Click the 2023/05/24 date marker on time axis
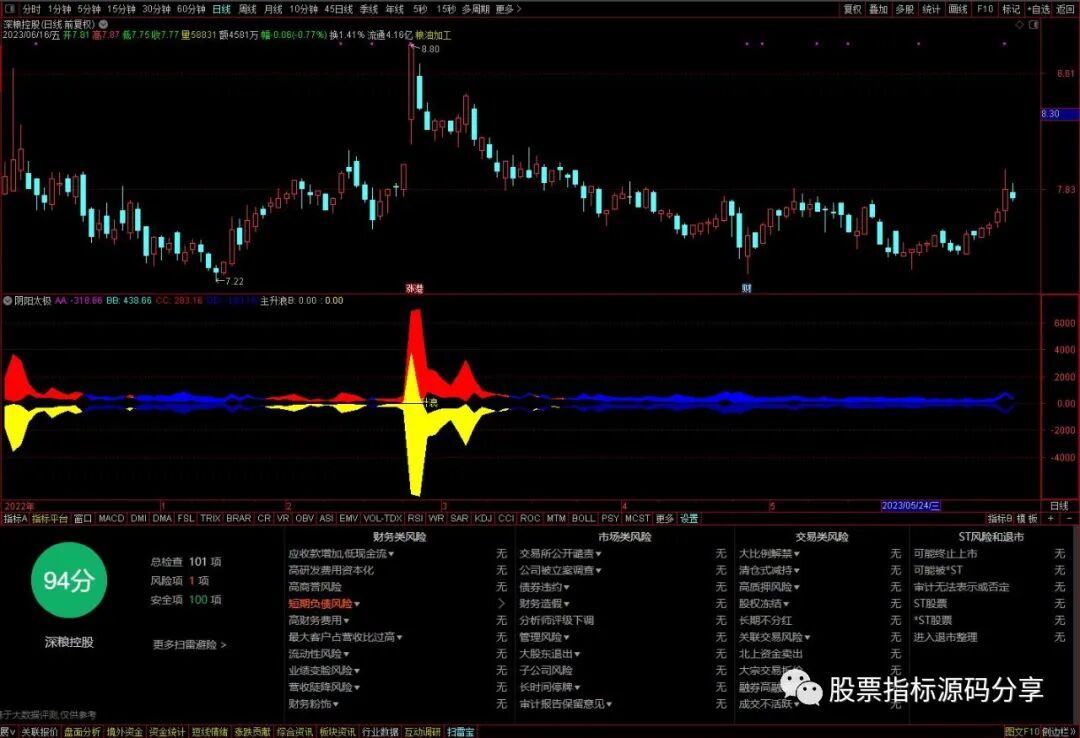 pyautogui.click(x=911, y=506)
